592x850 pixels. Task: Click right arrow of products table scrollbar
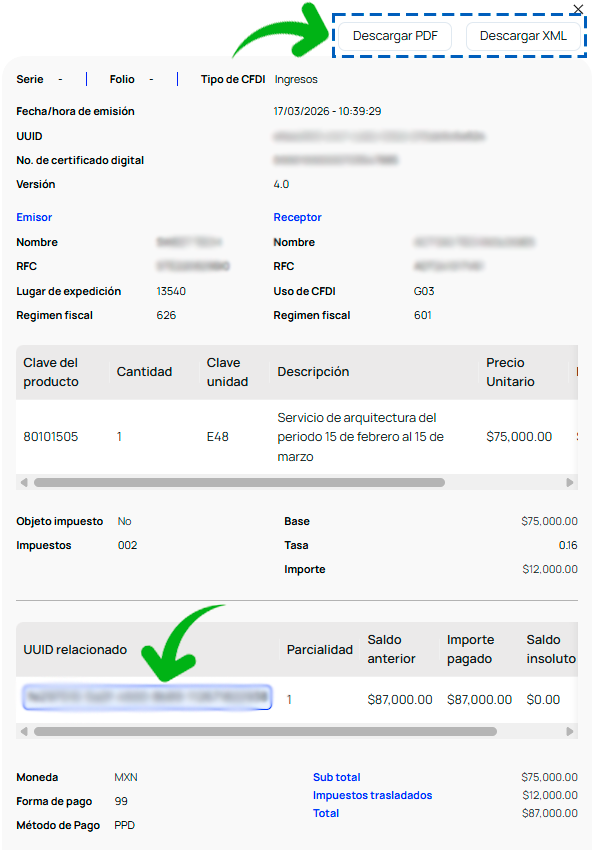(570, 482)
